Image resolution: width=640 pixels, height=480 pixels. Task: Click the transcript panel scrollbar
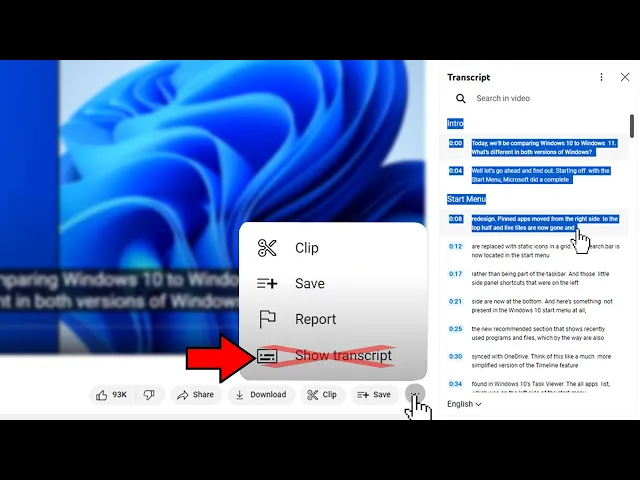632,127
